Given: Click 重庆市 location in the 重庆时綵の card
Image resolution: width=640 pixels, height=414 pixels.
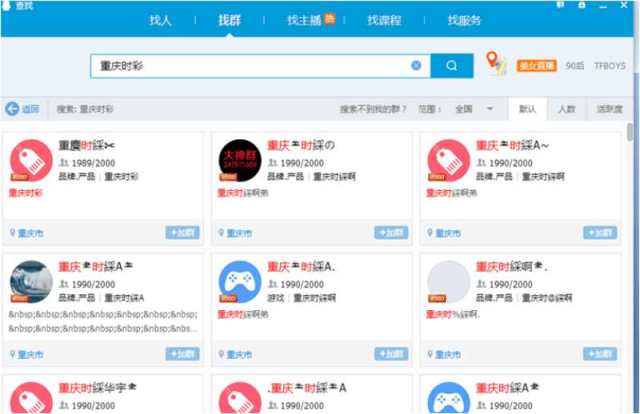Looking at the screenshot, I should (x=239, y=233).
